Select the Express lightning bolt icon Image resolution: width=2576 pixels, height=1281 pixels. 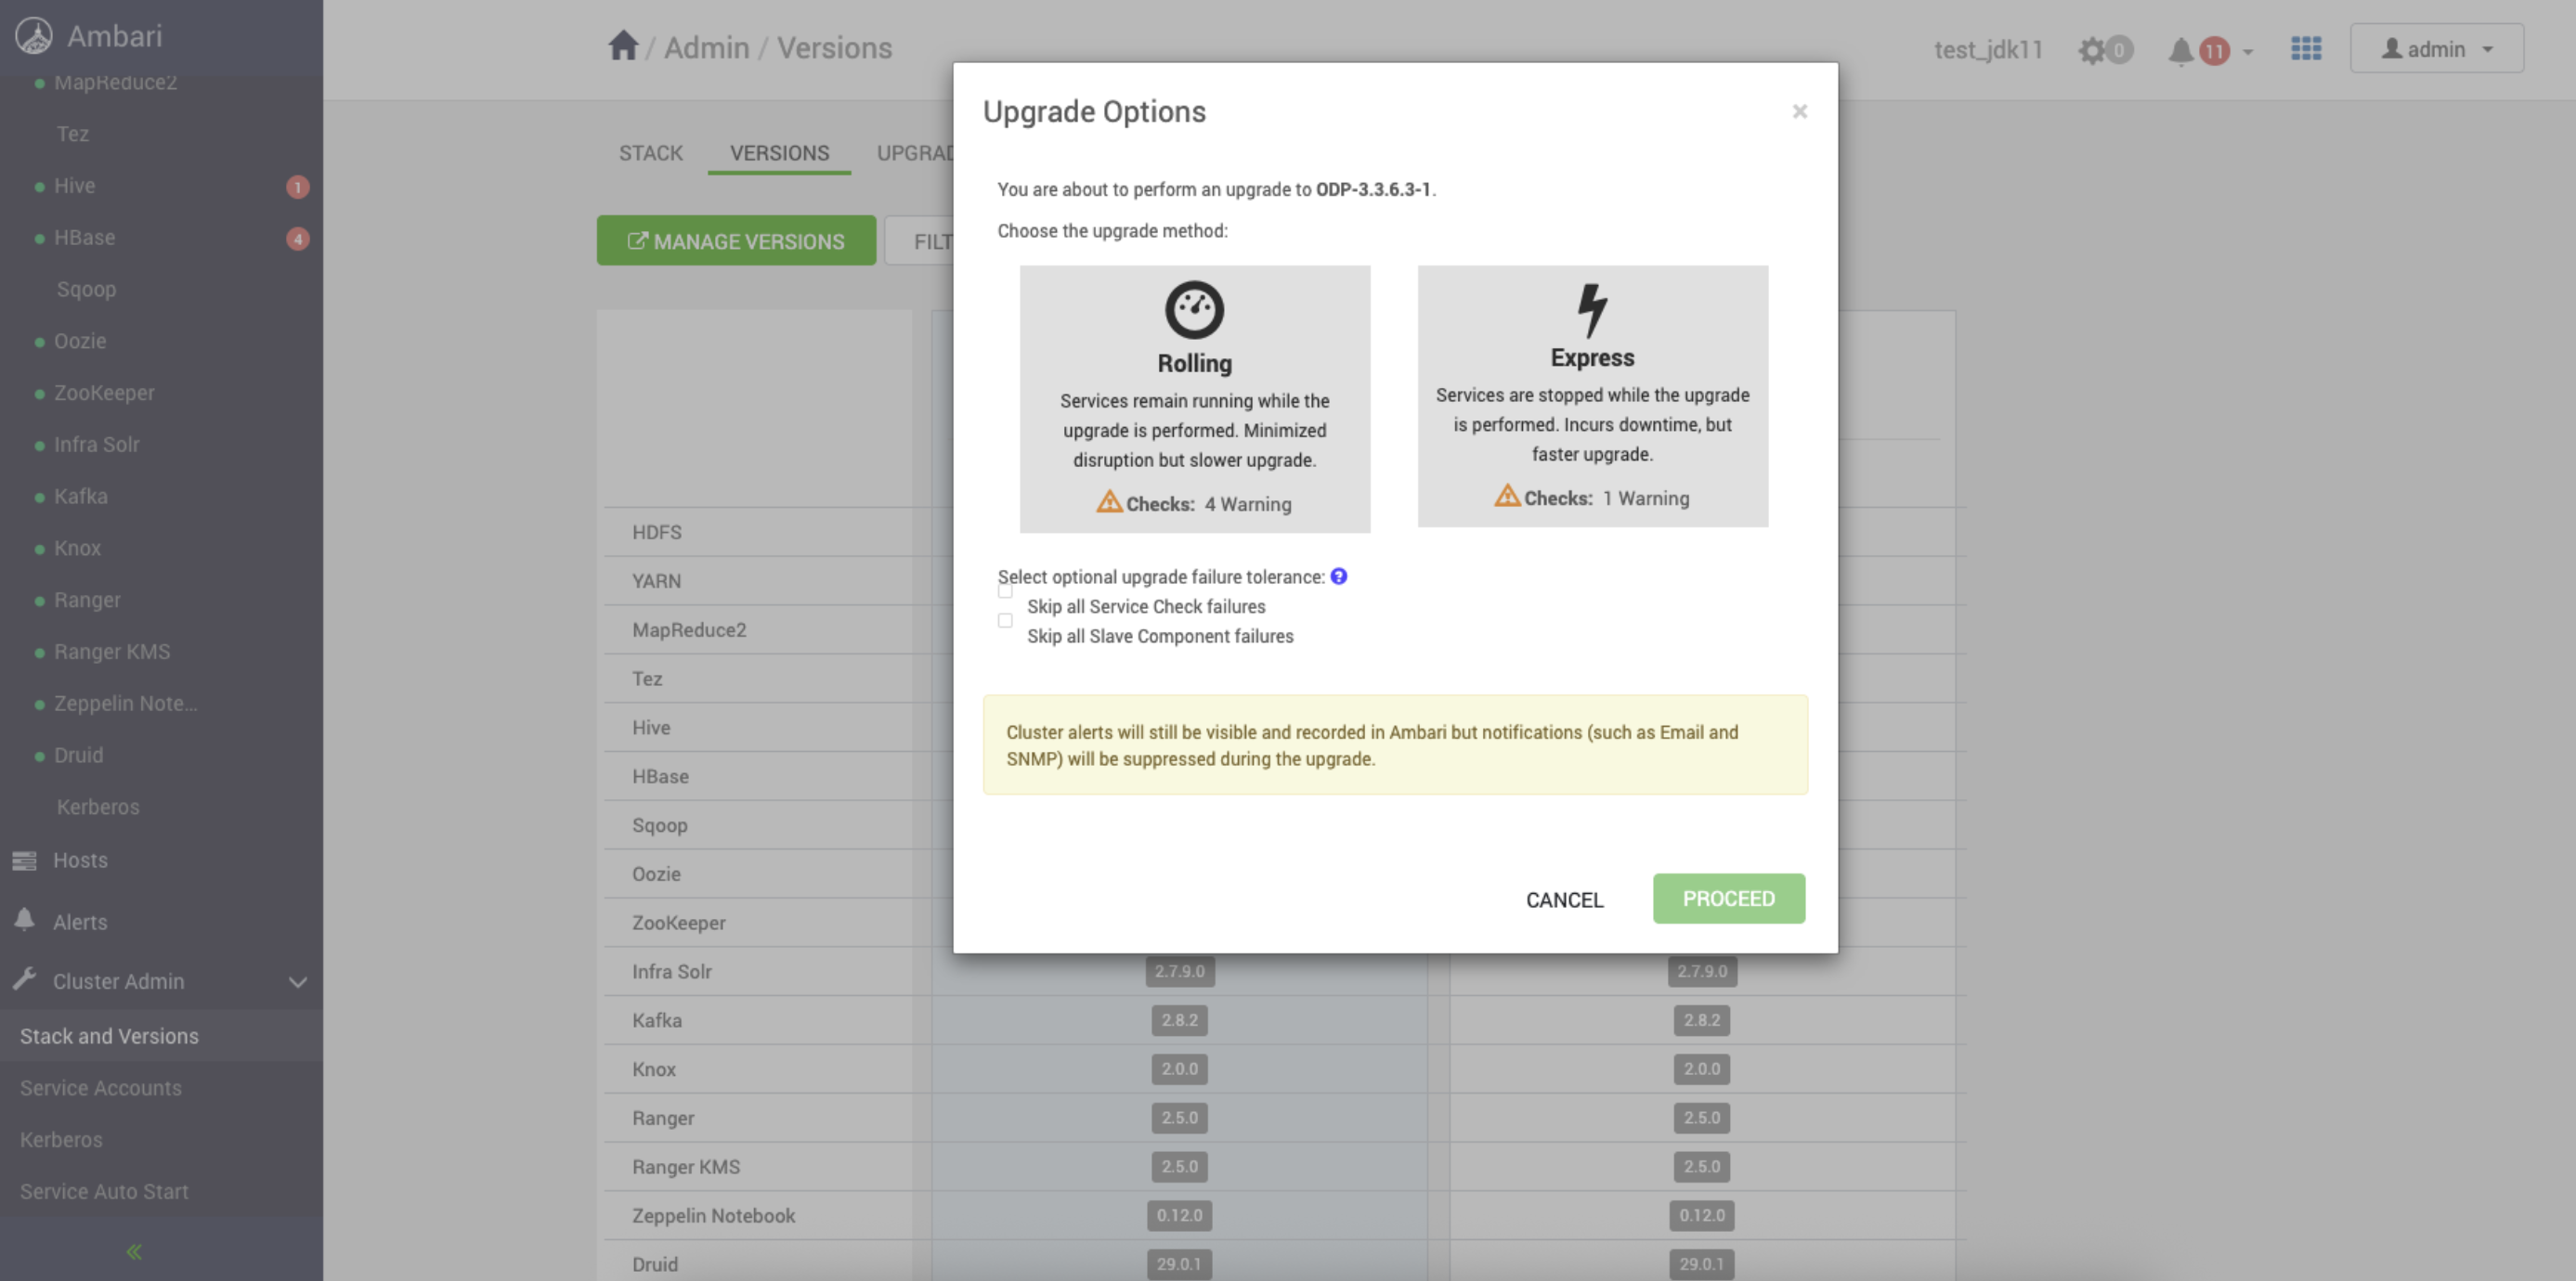[1592, 309]
